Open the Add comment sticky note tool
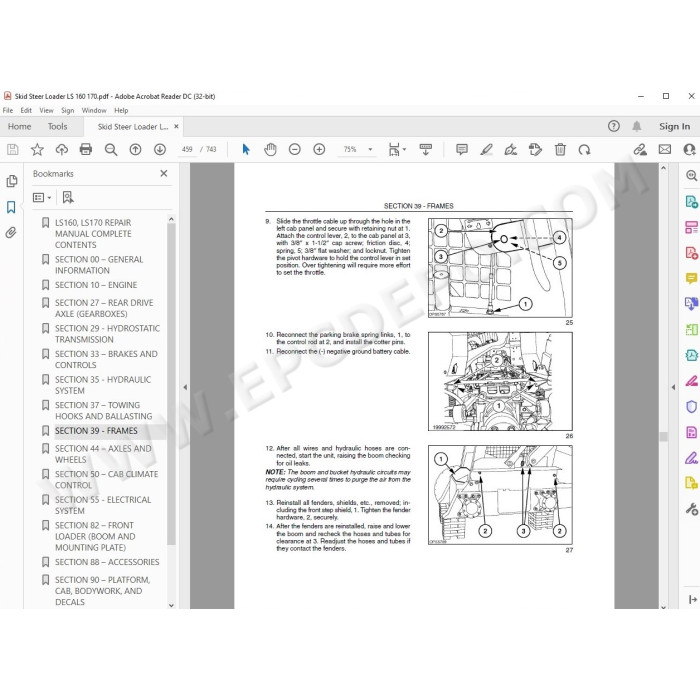Screen dimensions: 700x700 pos(462,149)
